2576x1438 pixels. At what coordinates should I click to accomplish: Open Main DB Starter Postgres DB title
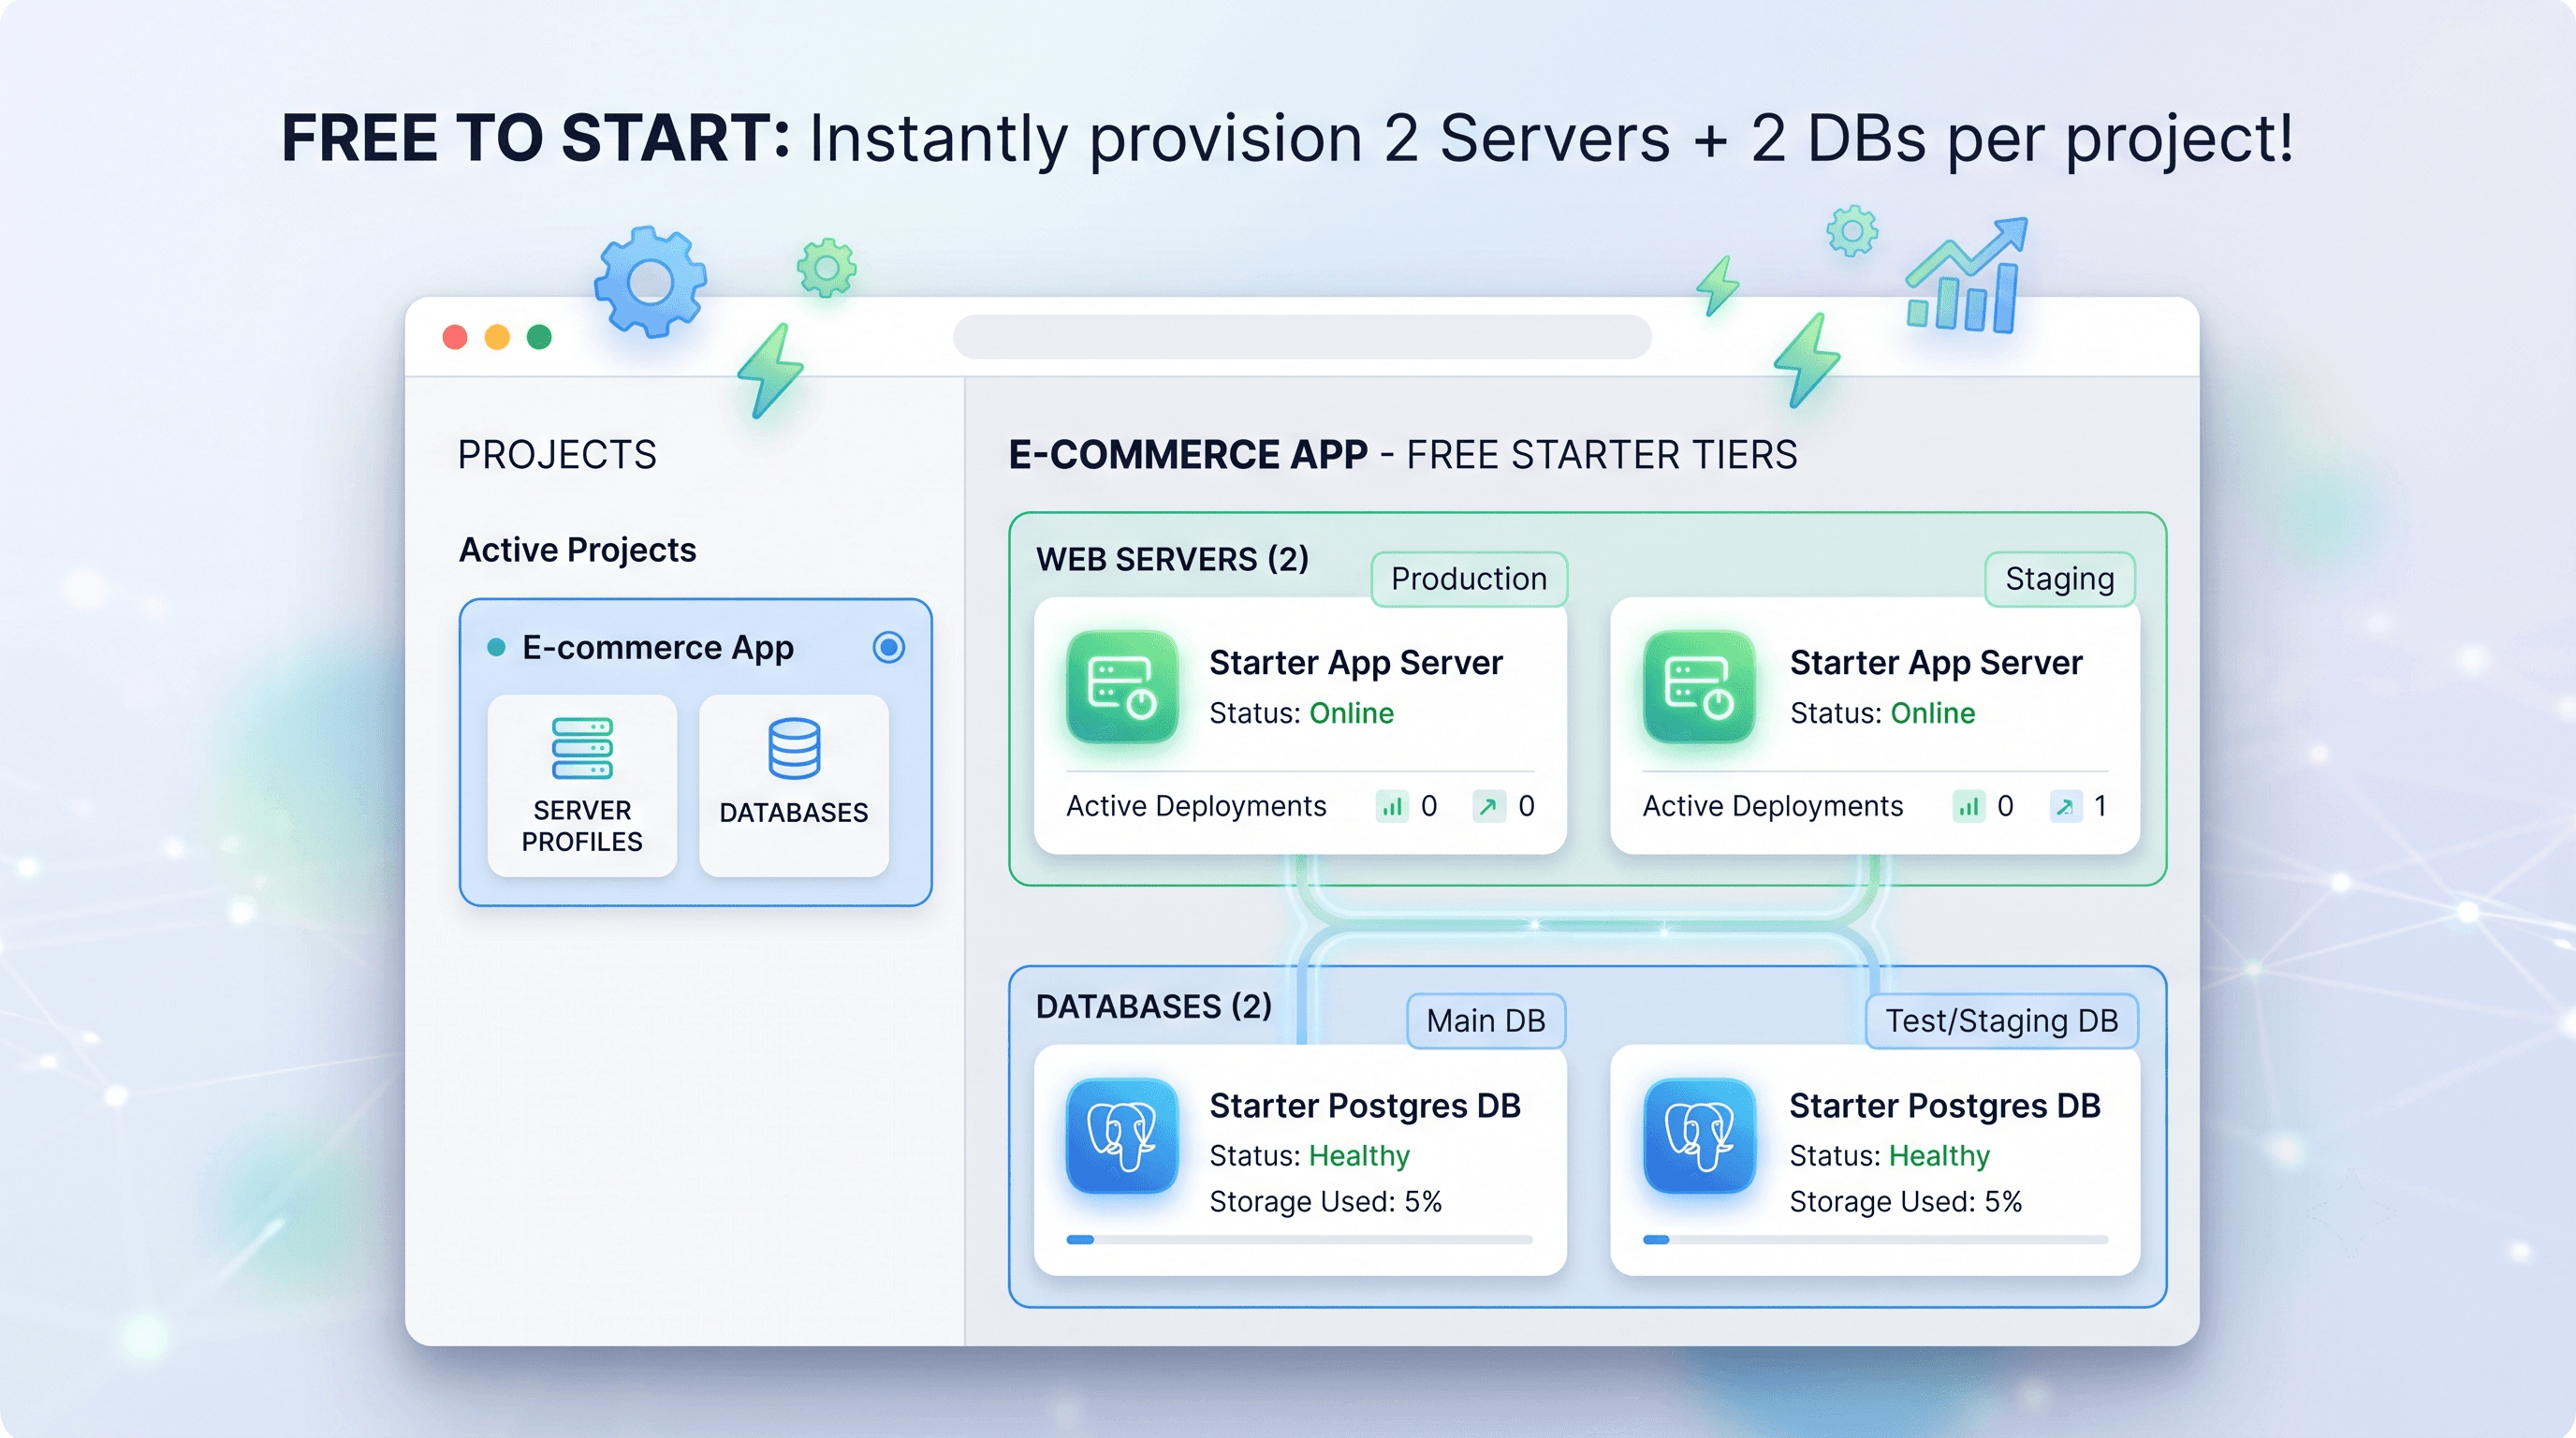coord(1365,1105)
